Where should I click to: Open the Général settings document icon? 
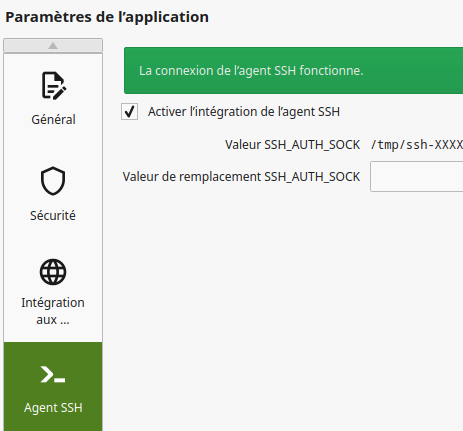point(53,85)
